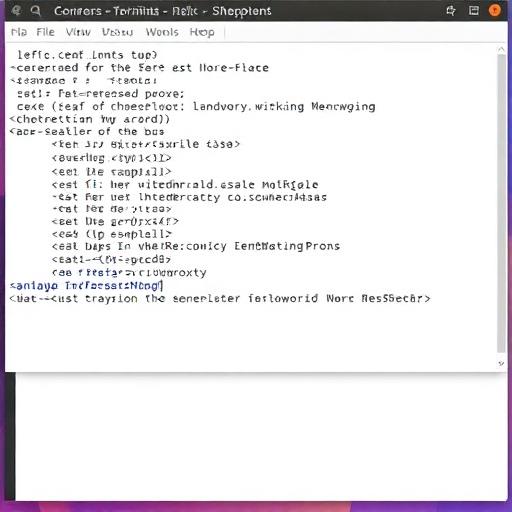Screen dimensions: 512x512
Task: Click the app icon left of the search magnifier
Action: [17, 11]
